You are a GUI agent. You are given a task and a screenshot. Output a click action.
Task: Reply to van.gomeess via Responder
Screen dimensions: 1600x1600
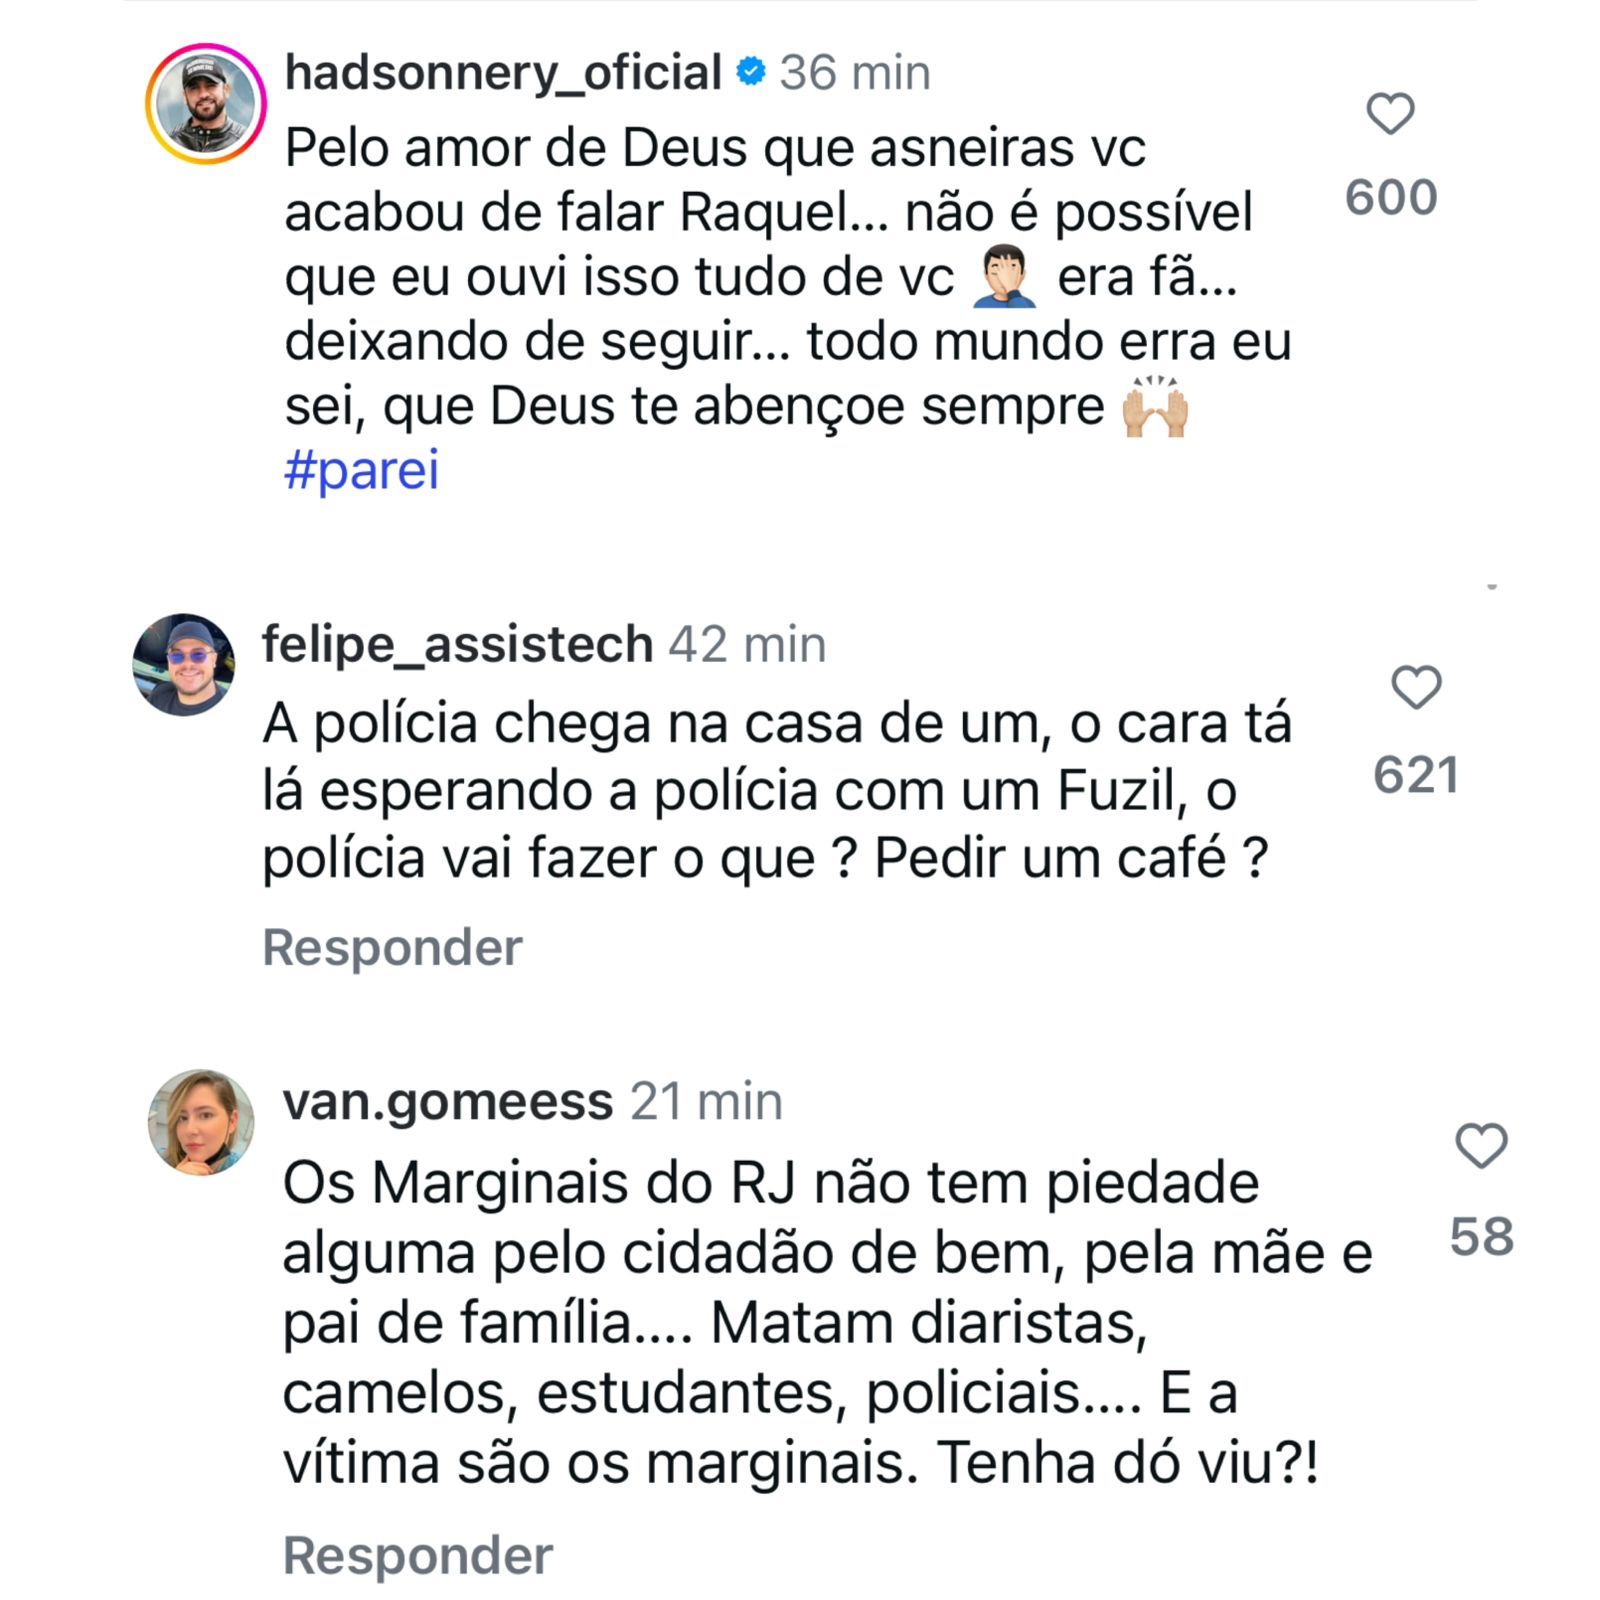[x=418, y=1556]
